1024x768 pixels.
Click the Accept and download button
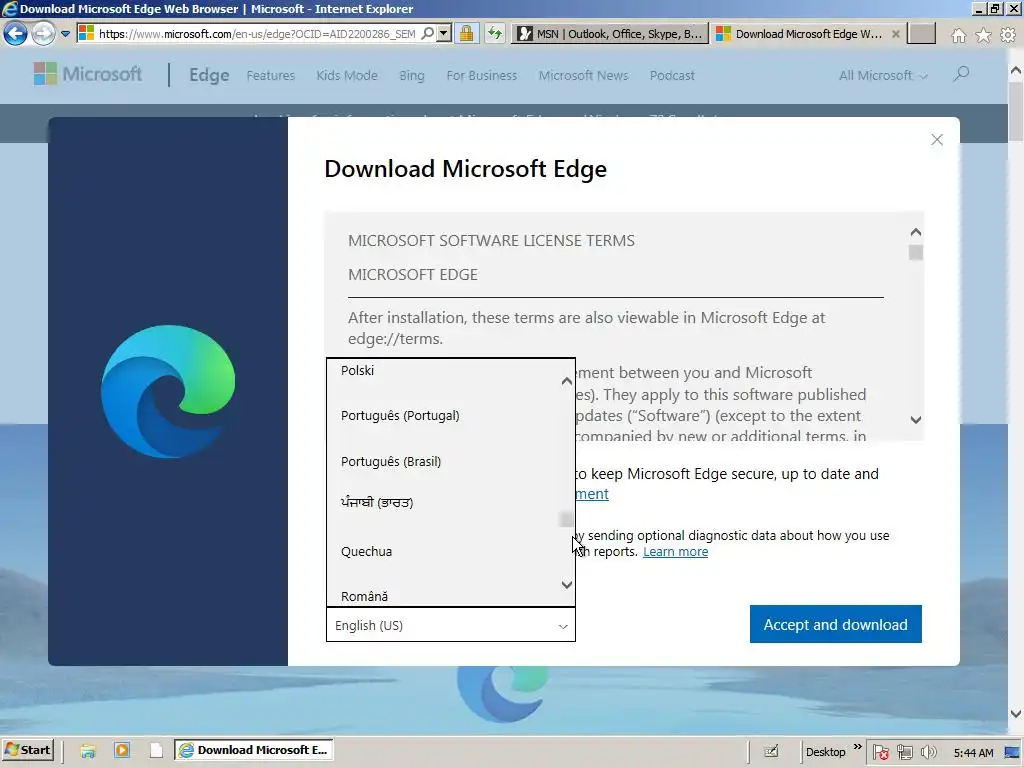click(835, 624)
